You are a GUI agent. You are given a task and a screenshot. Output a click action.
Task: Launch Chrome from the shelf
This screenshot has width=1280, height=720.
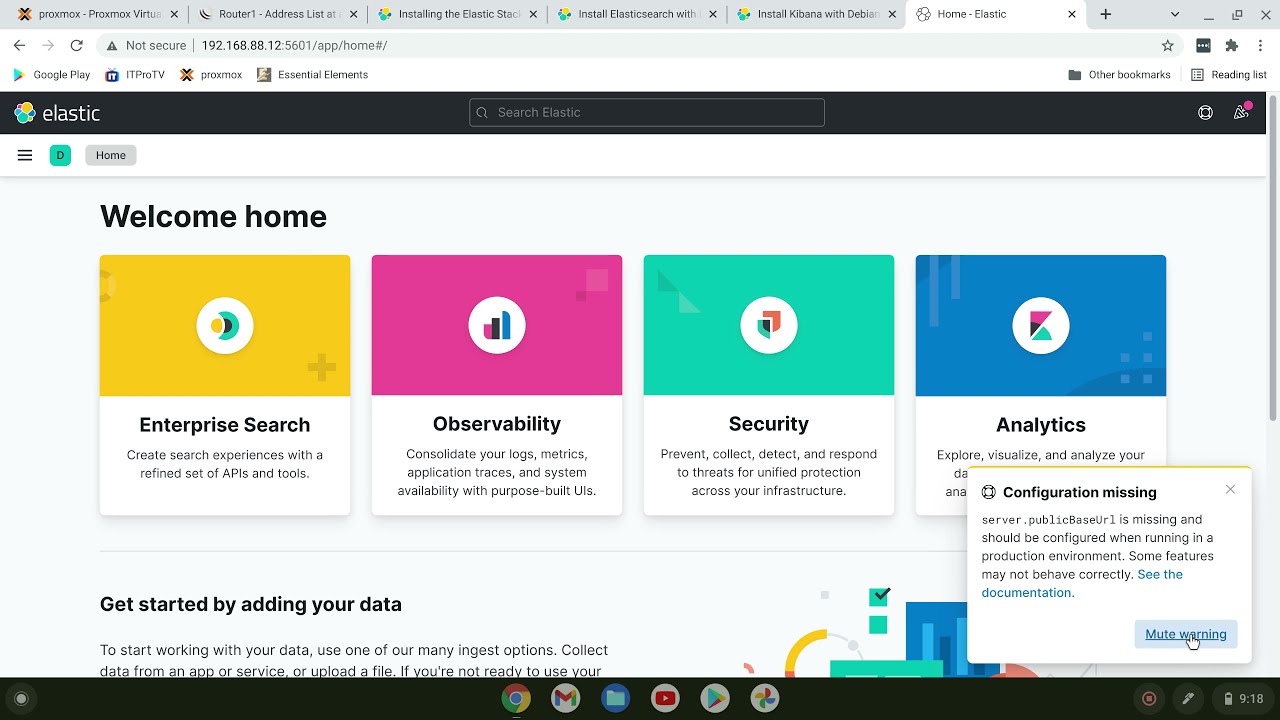(516, 698)
